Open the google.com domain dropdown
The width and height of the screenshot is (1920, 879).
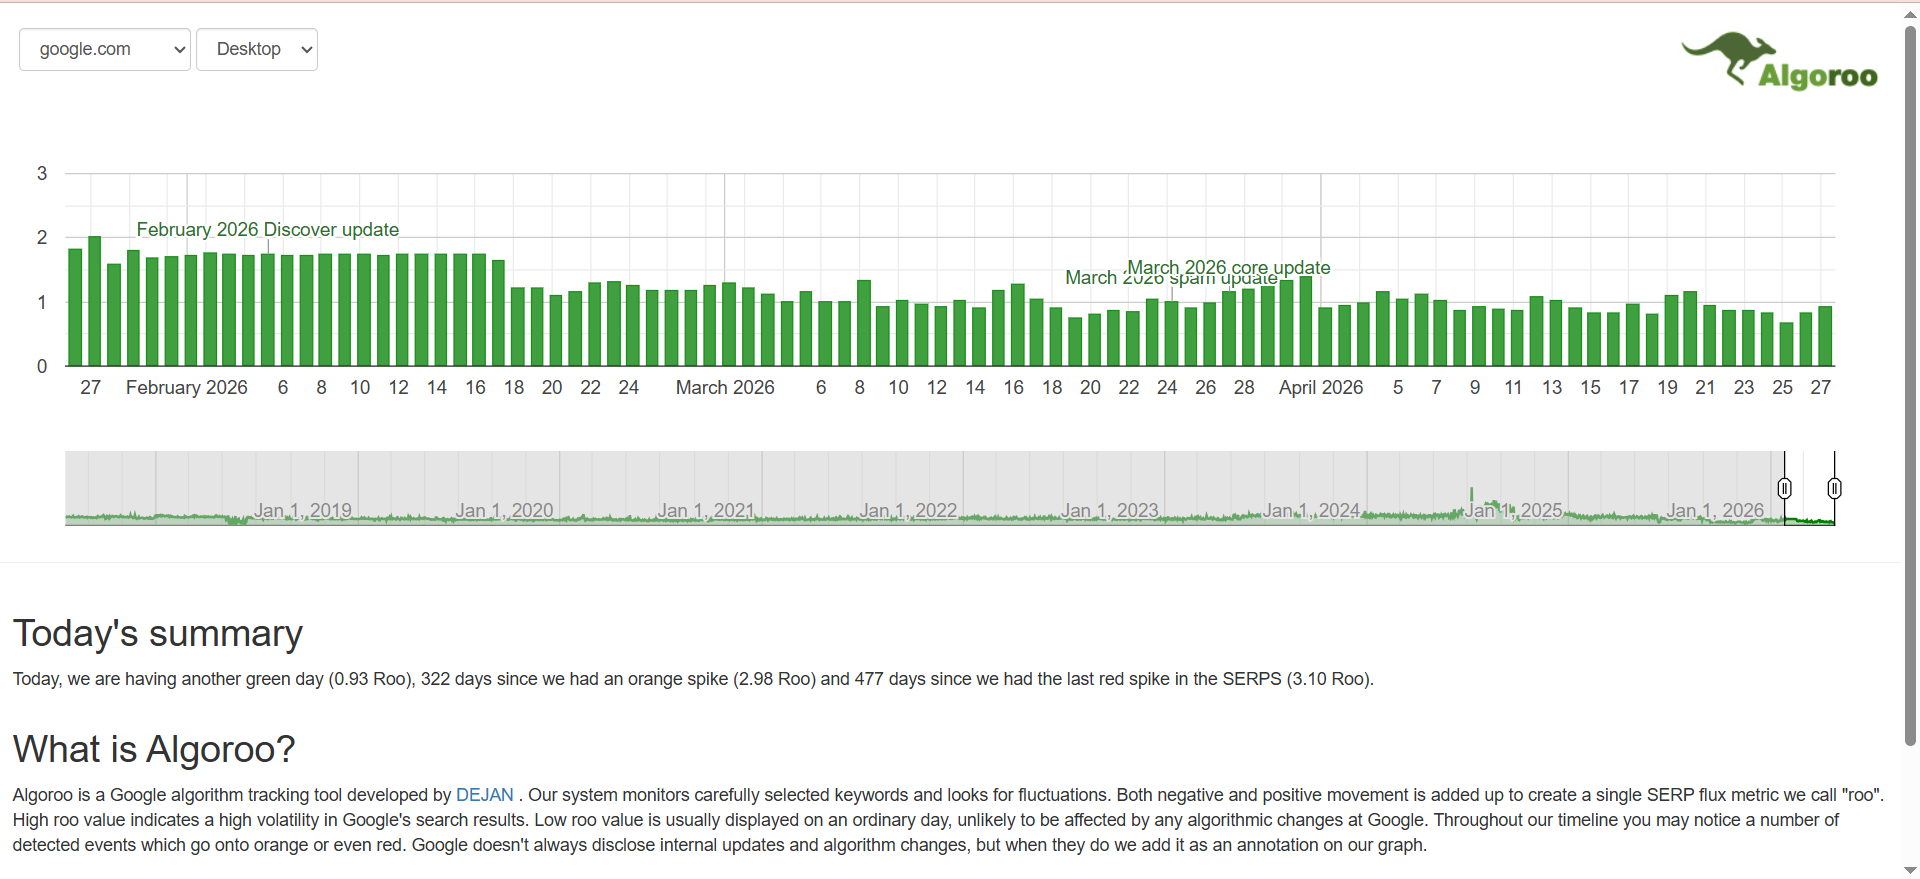[105, 49]
